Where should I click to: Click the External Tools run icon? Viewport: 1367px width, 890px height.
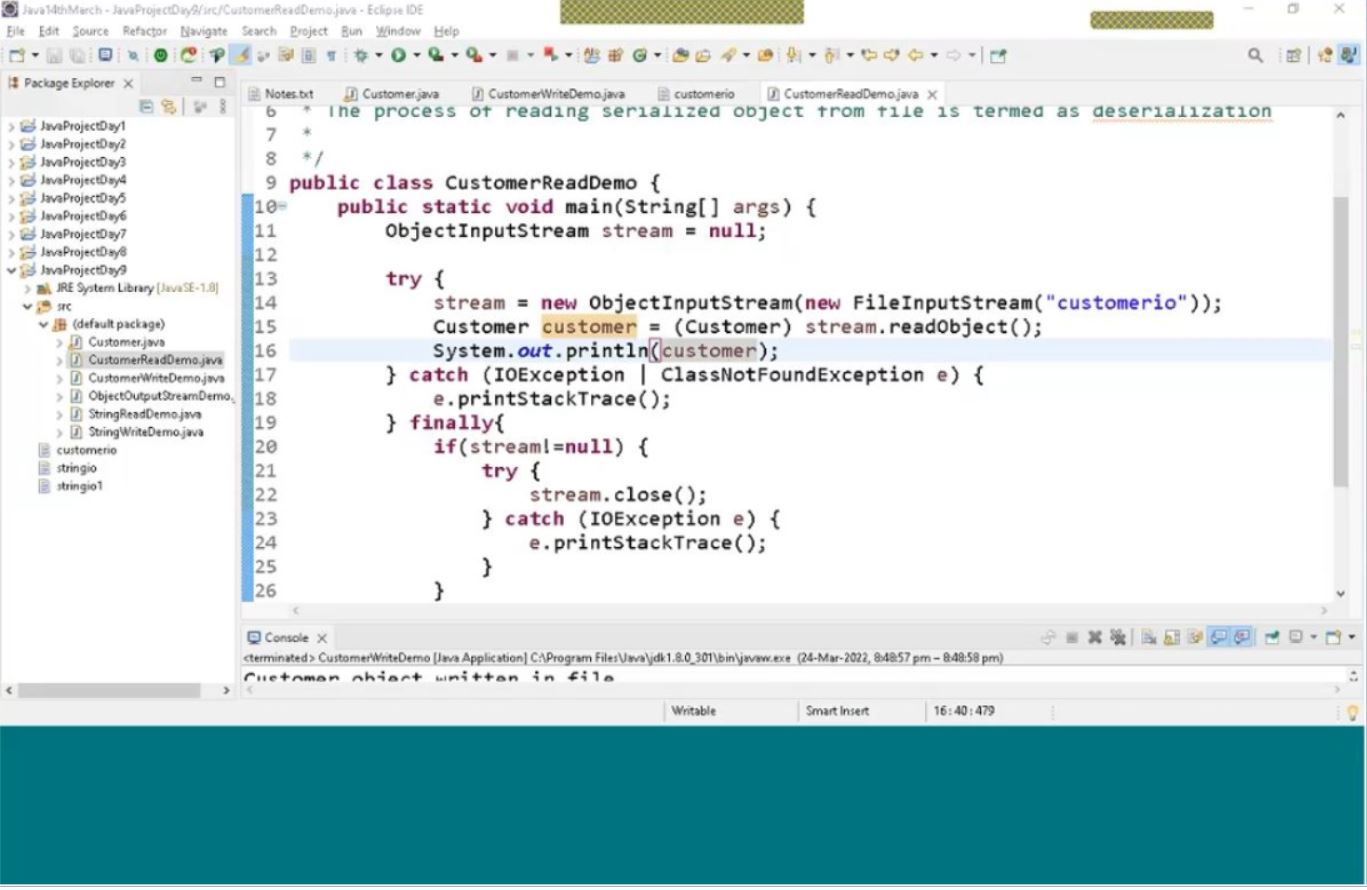click(x=472, y=56)
